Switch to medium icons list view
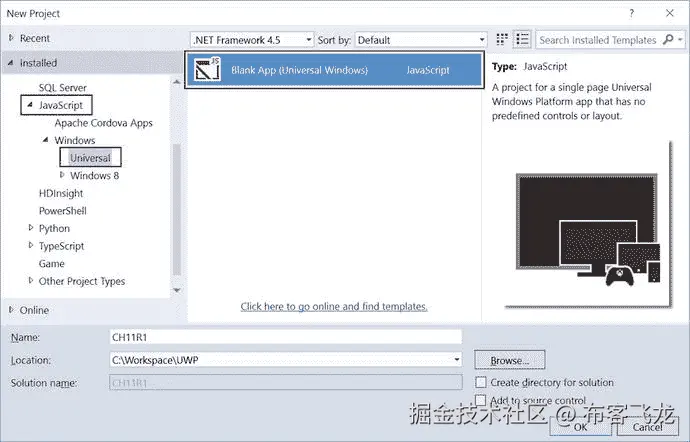 click(522, 40)
